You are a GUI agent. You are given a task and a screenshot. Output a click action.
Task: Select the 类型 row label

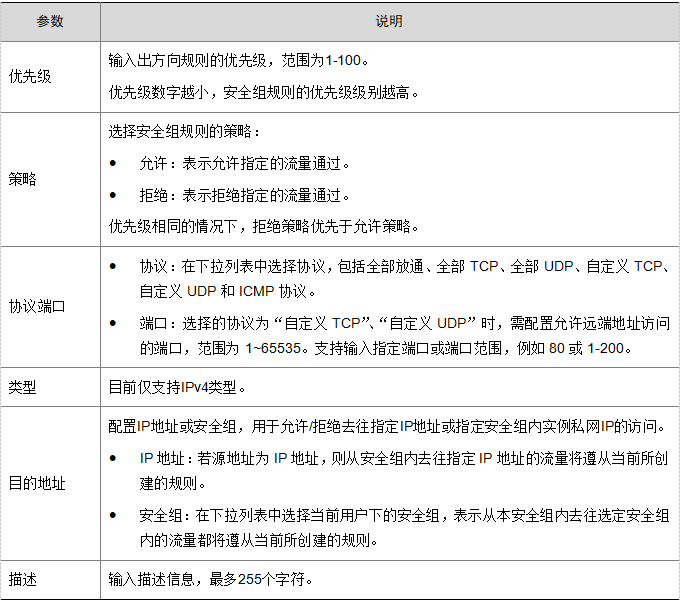pyautogui.click(x=22, y=387)
